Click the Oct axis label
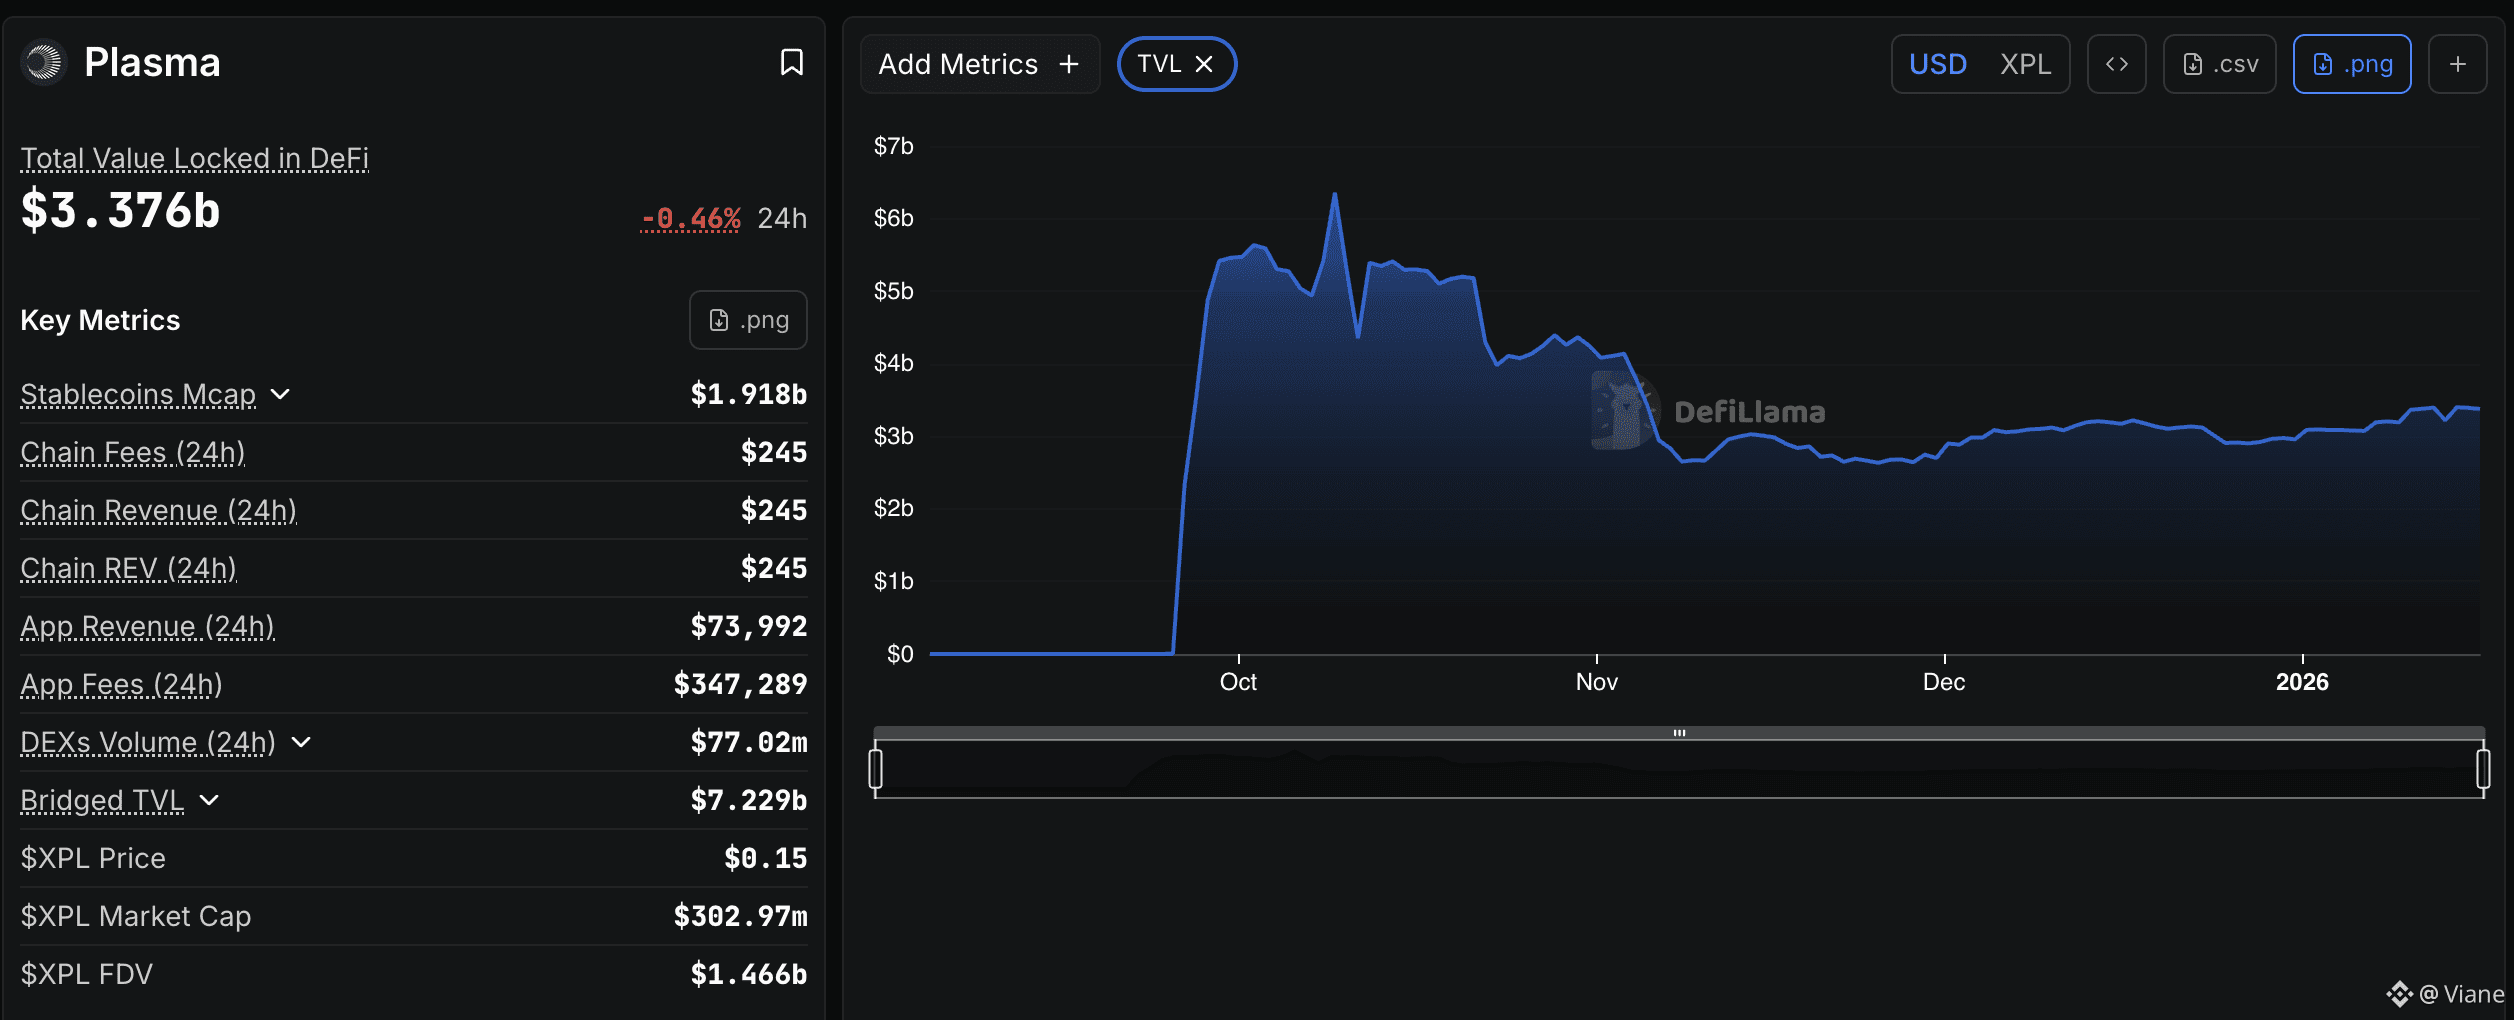 [x=1238, y=682]
